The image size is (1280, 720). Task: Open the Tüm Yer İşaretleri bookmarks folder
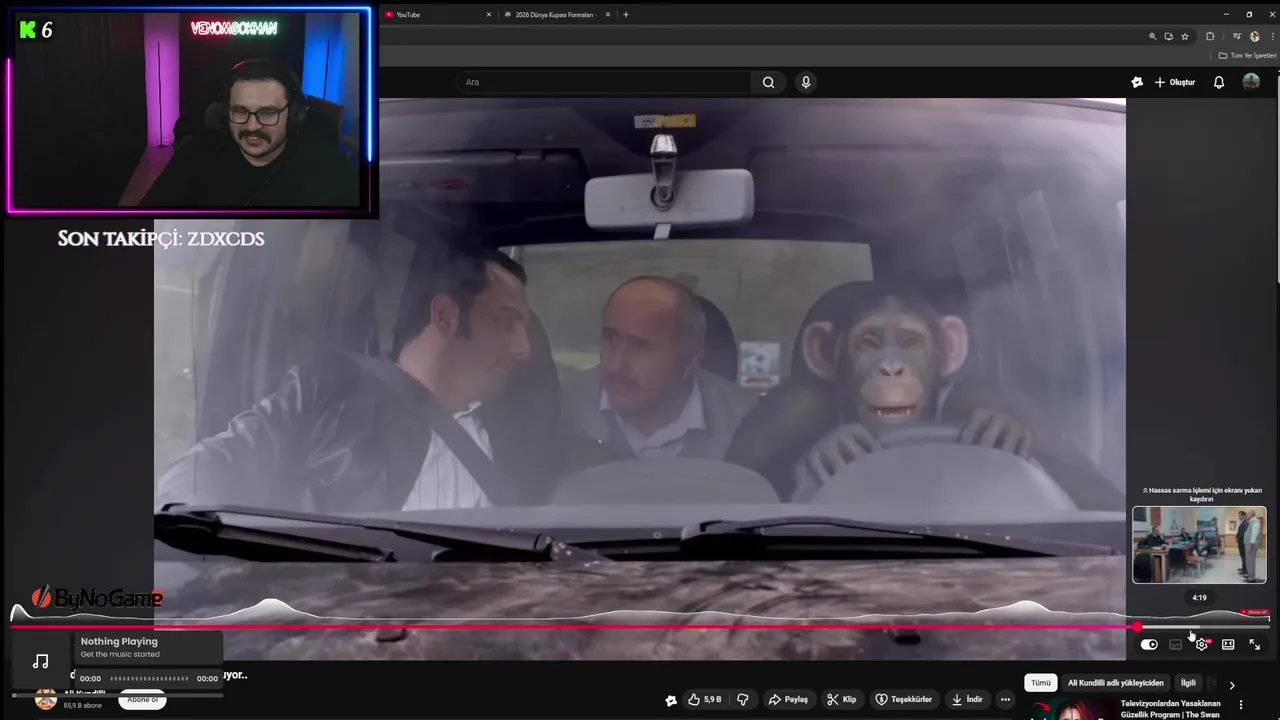tap(1247, 55)
